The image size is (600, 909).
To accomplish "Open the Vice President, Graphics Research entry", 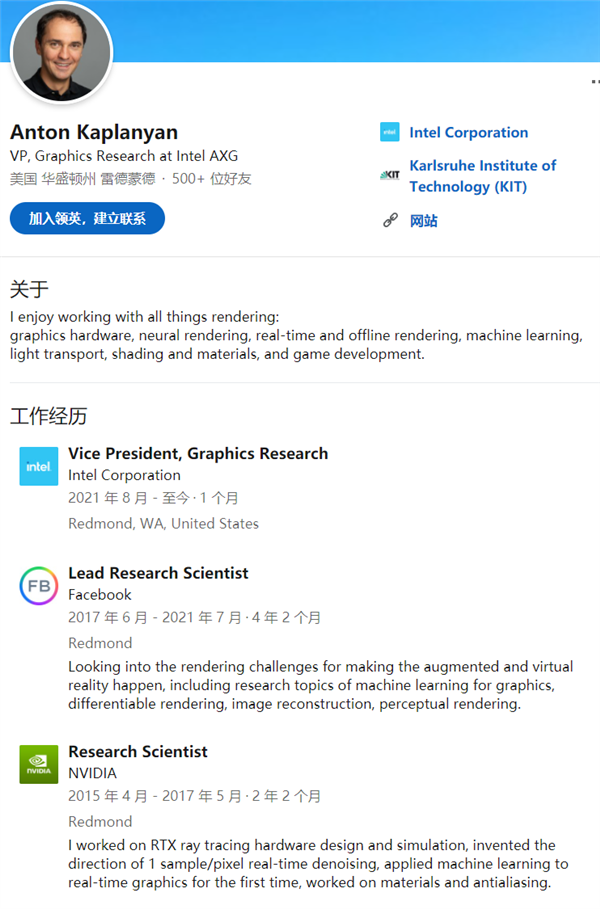I will click(198, 452).
